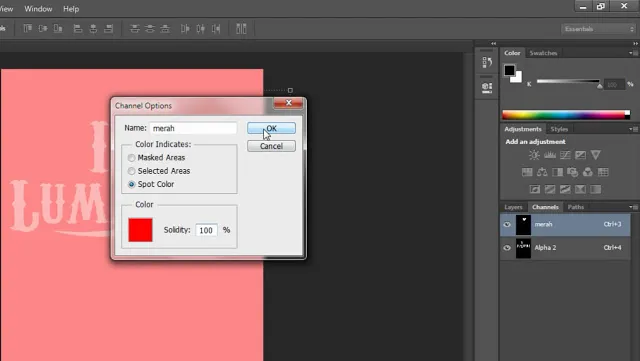Confirm Channel Options with OK
This screenshot has width=640, height=361.
click(x=271, y=128)
